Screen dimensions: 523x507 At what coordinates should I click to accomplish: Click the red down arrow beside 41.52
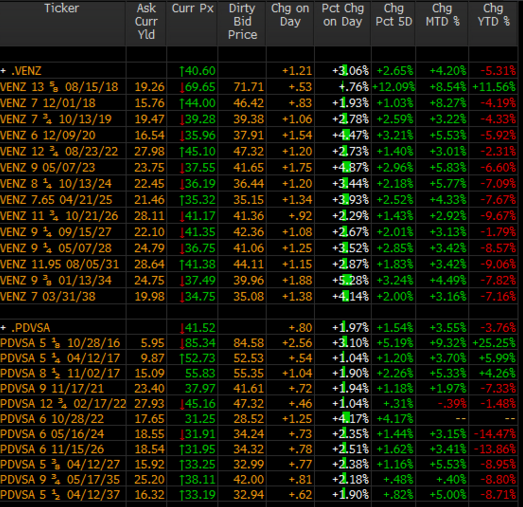pyautogui.click(x=182, y=328)
